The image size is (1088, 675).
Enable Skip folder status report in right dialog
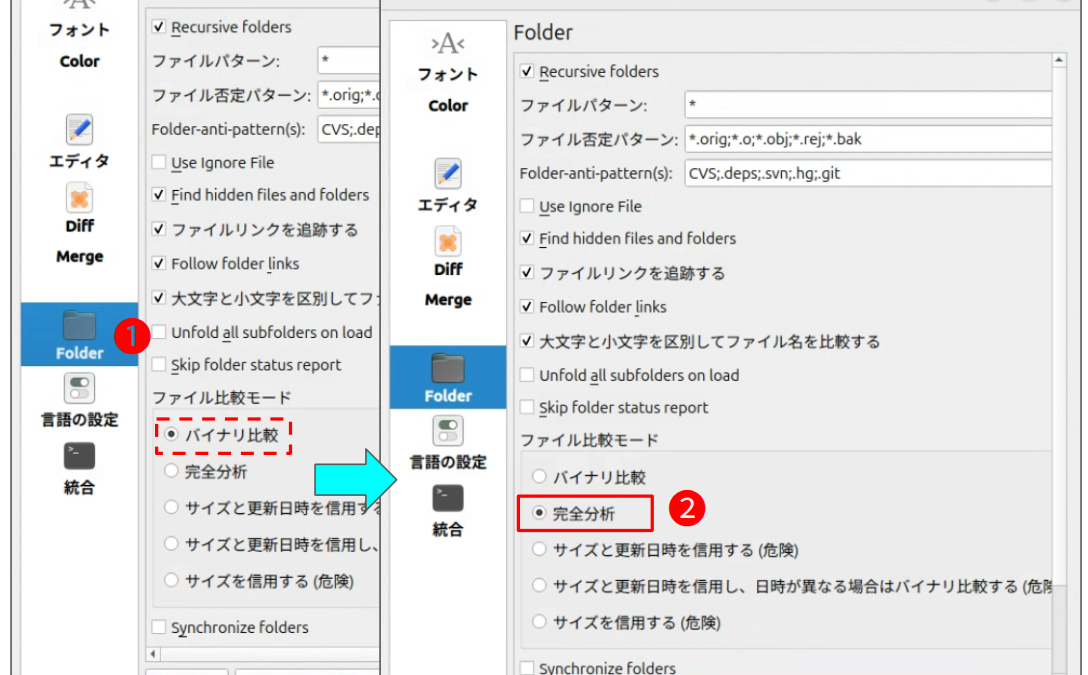pos(527,408)
